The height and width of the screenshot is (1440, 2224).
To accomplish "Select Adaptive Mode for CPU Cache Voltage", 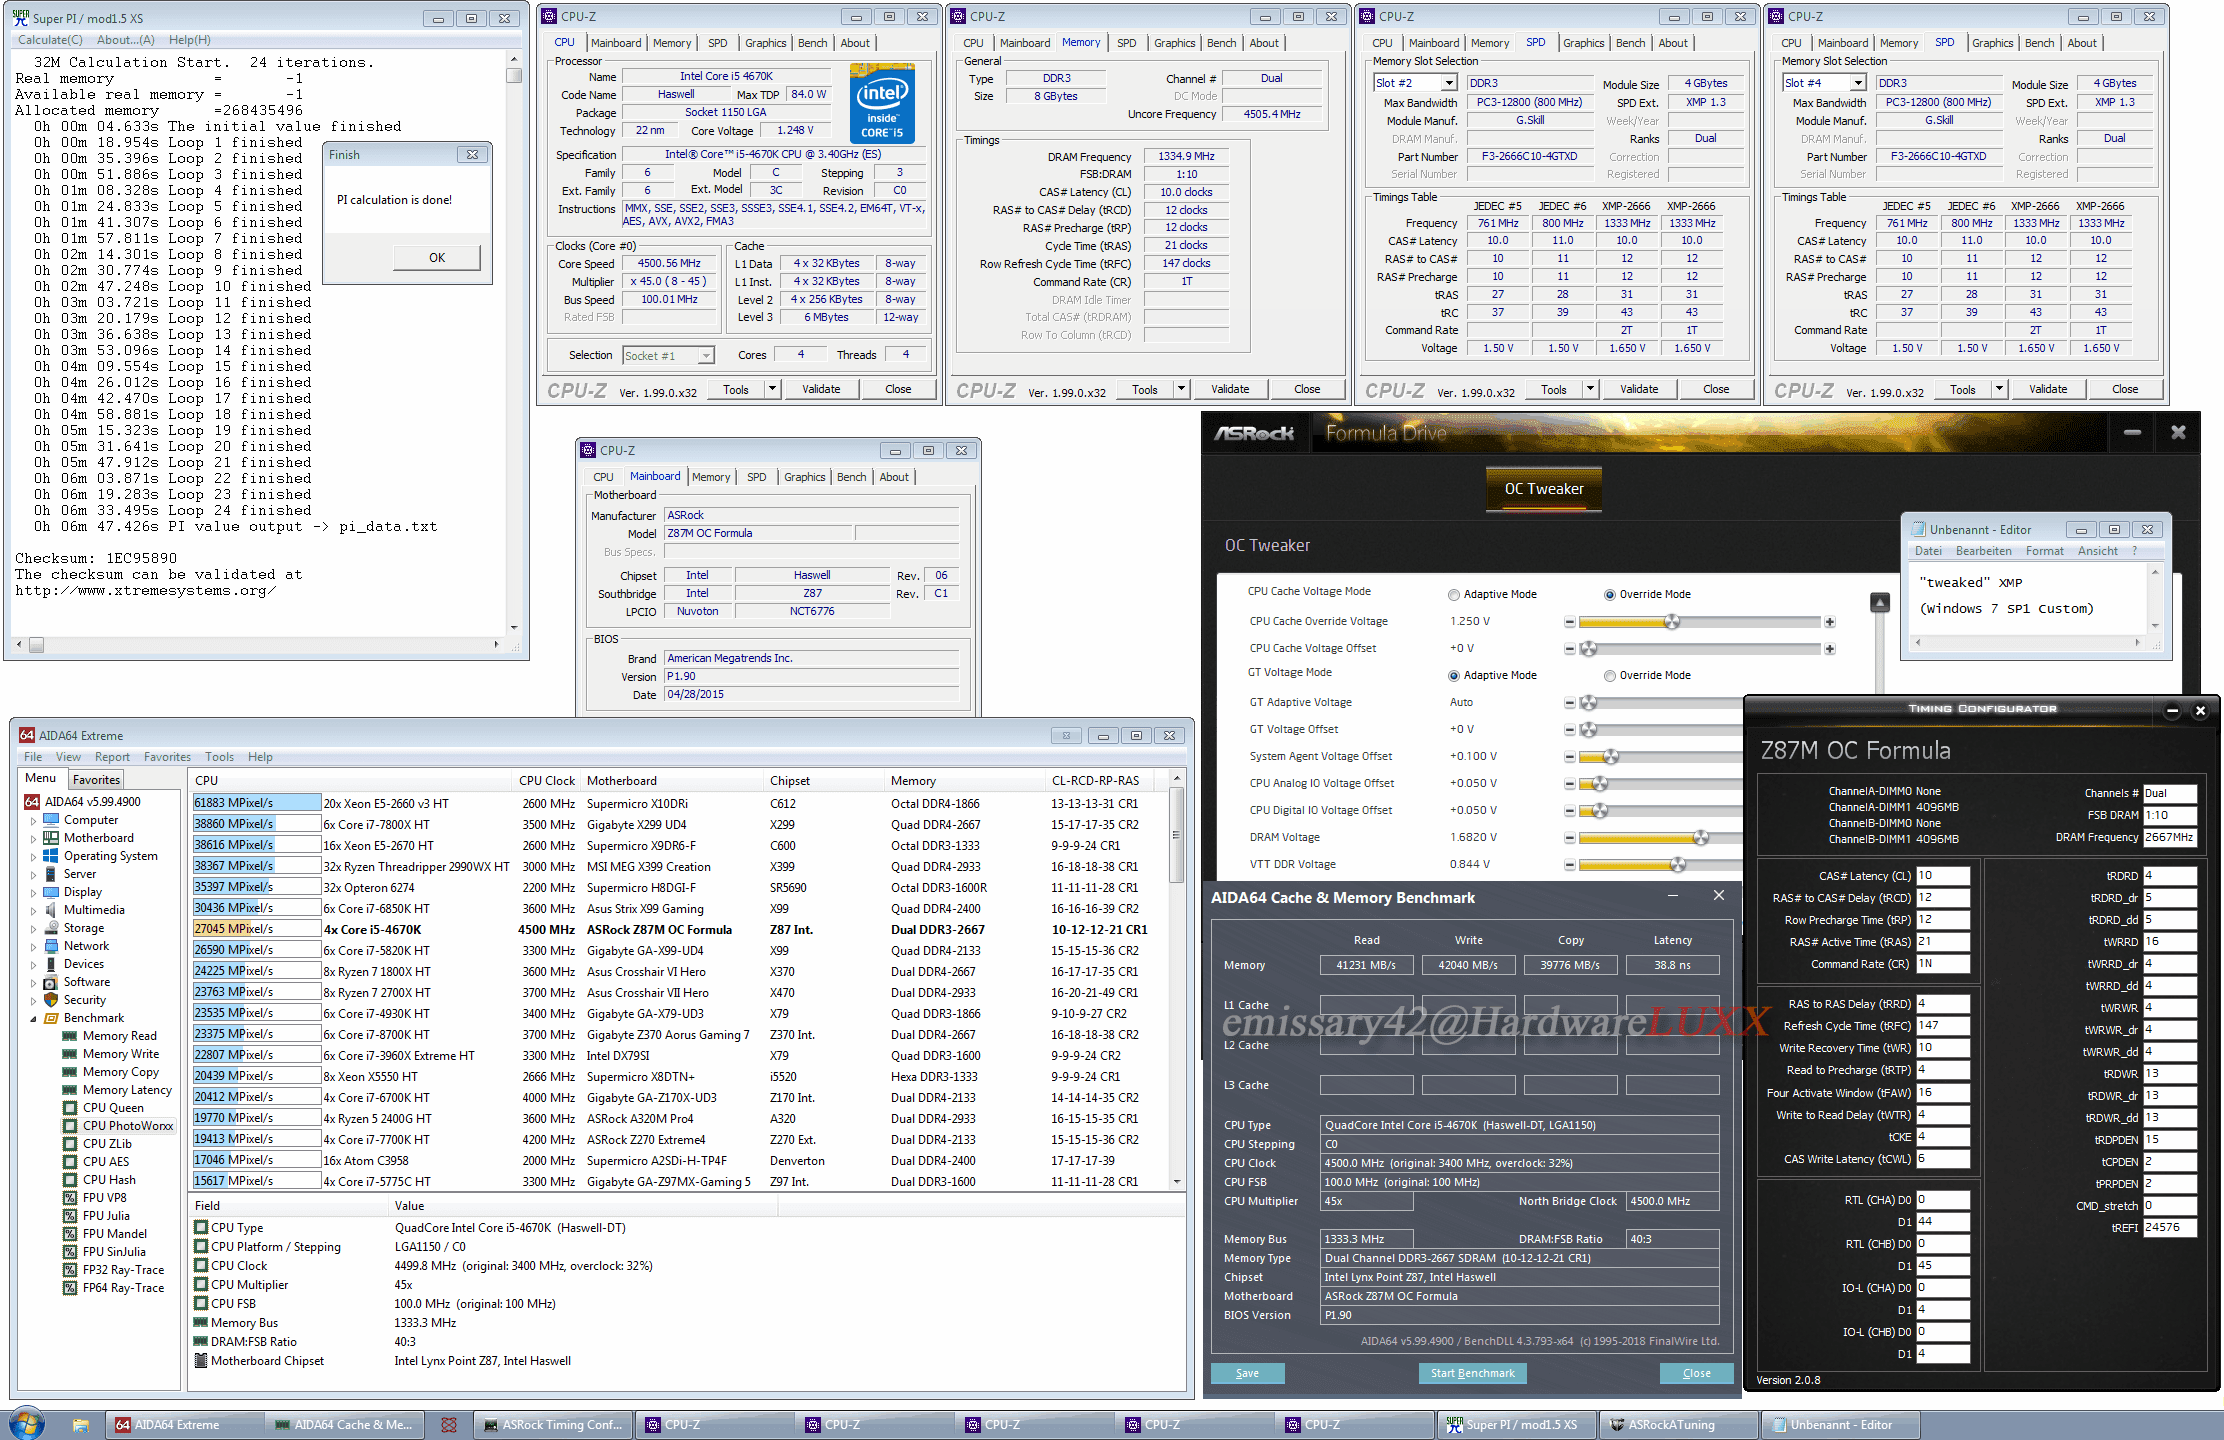I will (x=1454, y=595).
